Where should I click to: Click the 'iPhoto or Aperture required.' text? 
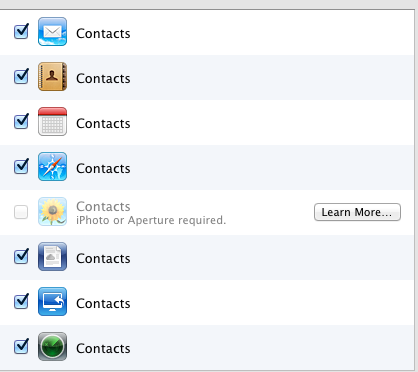coord(151,220)
